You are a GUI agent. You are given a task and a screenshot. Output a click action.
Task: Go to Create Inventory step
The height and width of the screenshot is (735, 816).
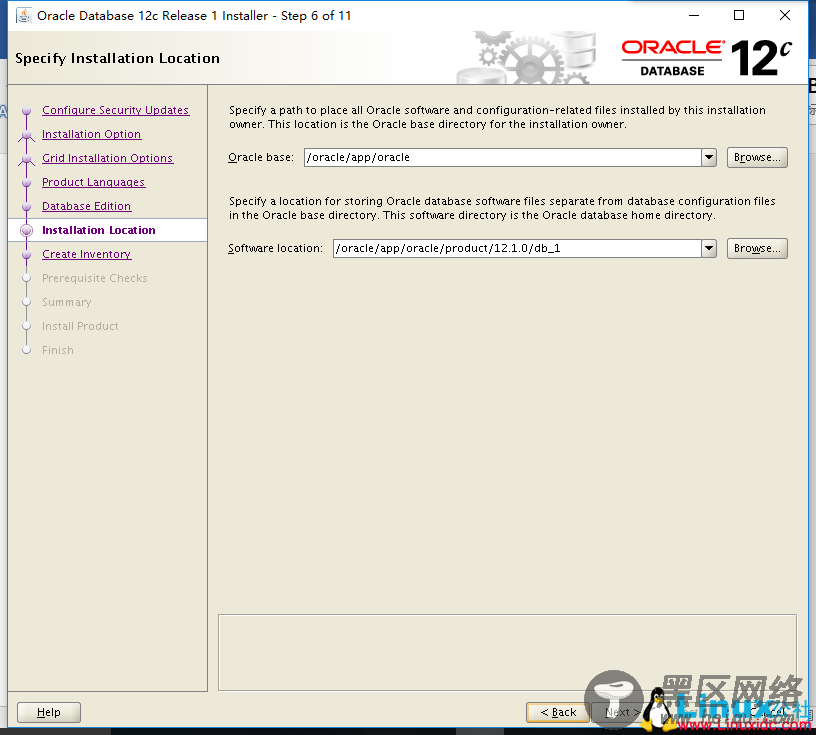[x=86, y=254]
